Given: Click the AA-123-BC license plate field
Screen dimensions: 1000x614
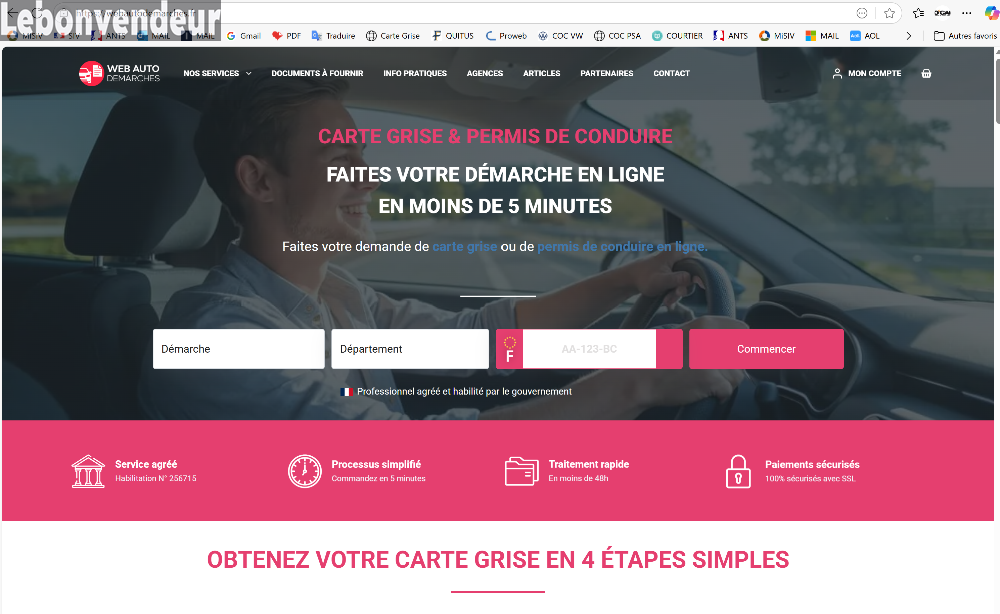Looking at the screenshot, I should pos(589,349).
